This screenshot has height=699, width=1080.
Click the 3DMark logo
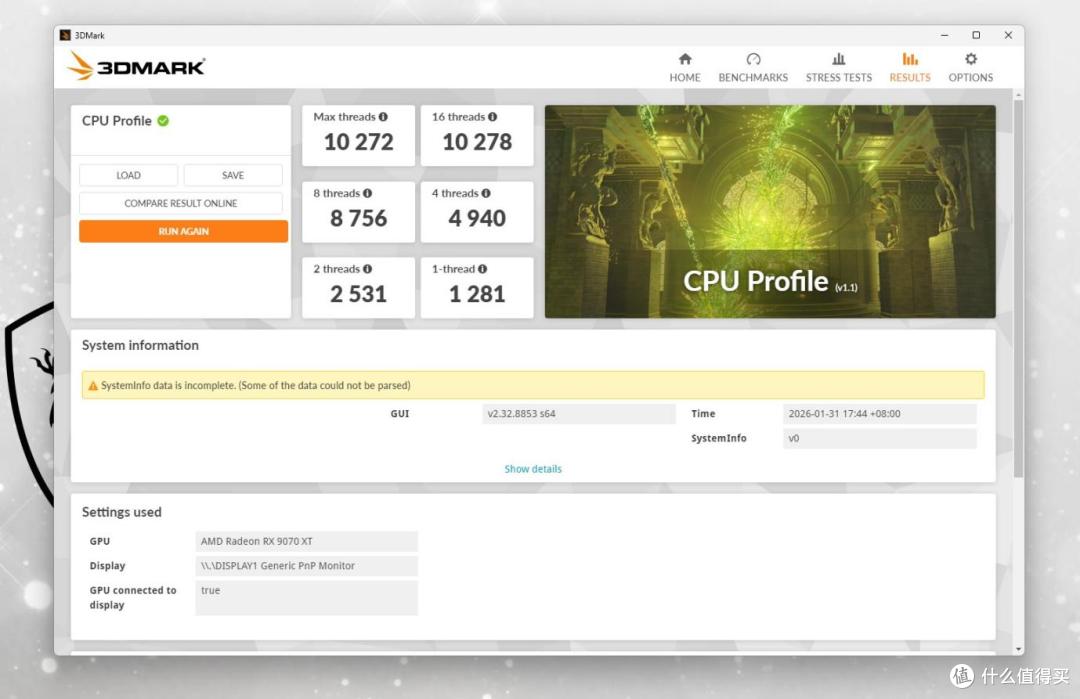tap(136, 66)
